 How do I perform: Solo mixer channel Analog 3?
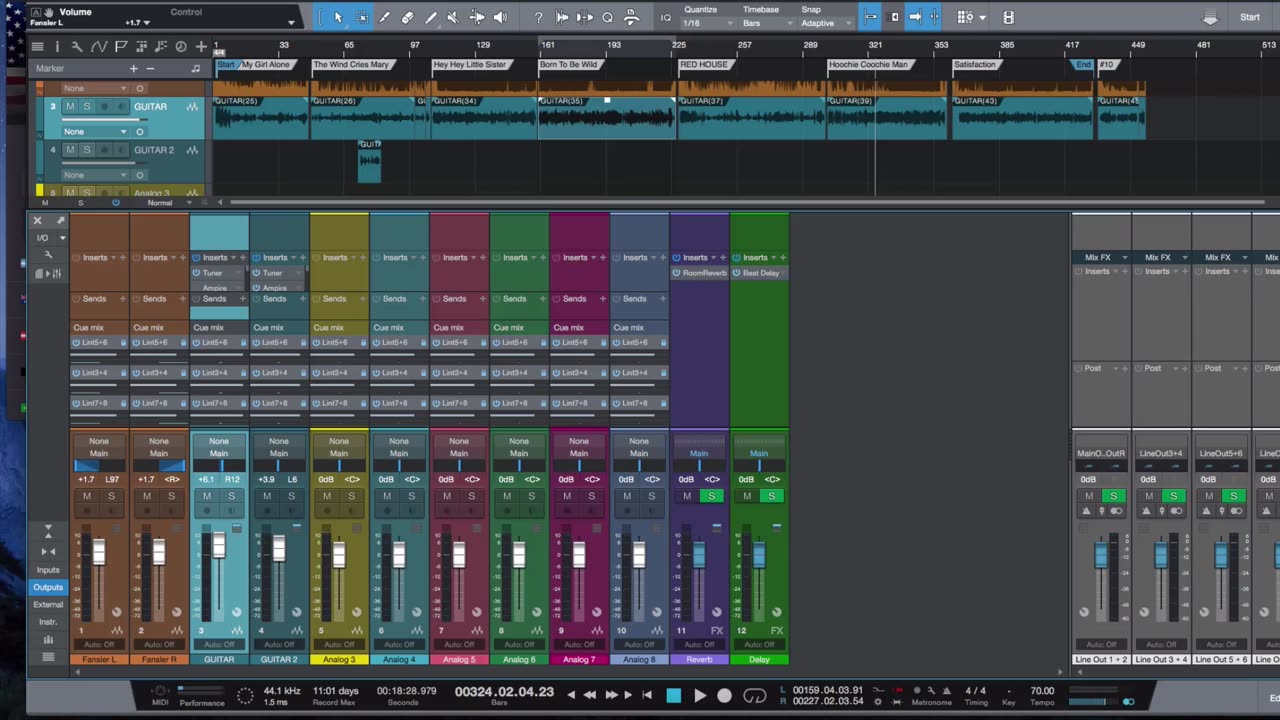point(351,496)
